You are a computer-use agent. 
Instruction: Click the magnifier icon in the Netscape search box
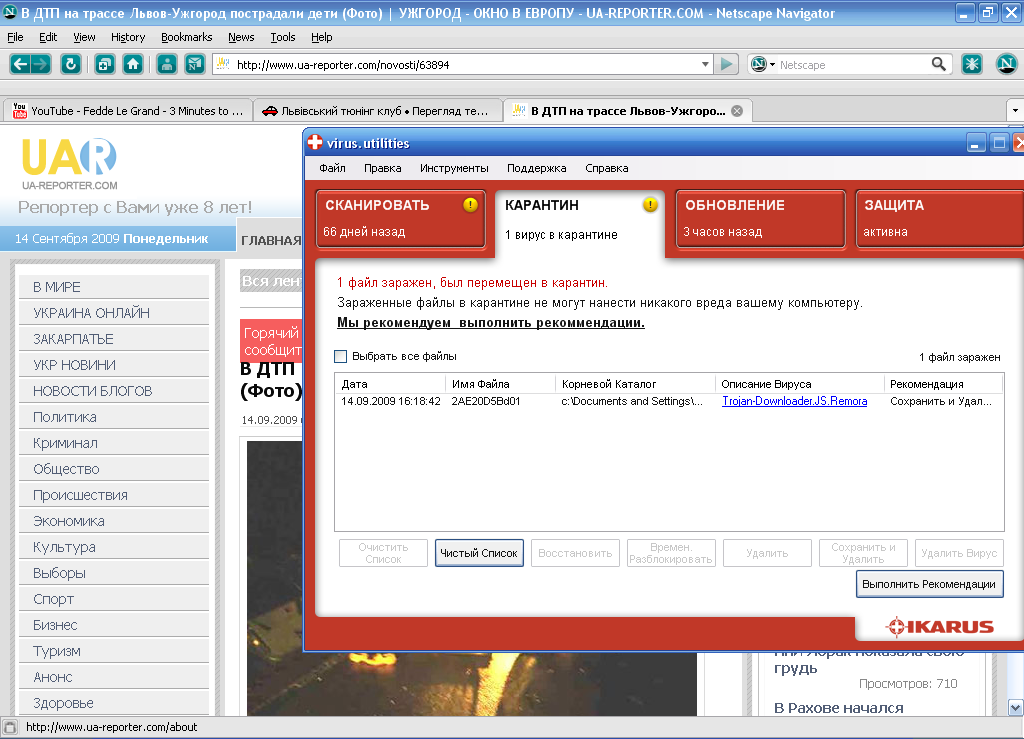tap(938, 64)
